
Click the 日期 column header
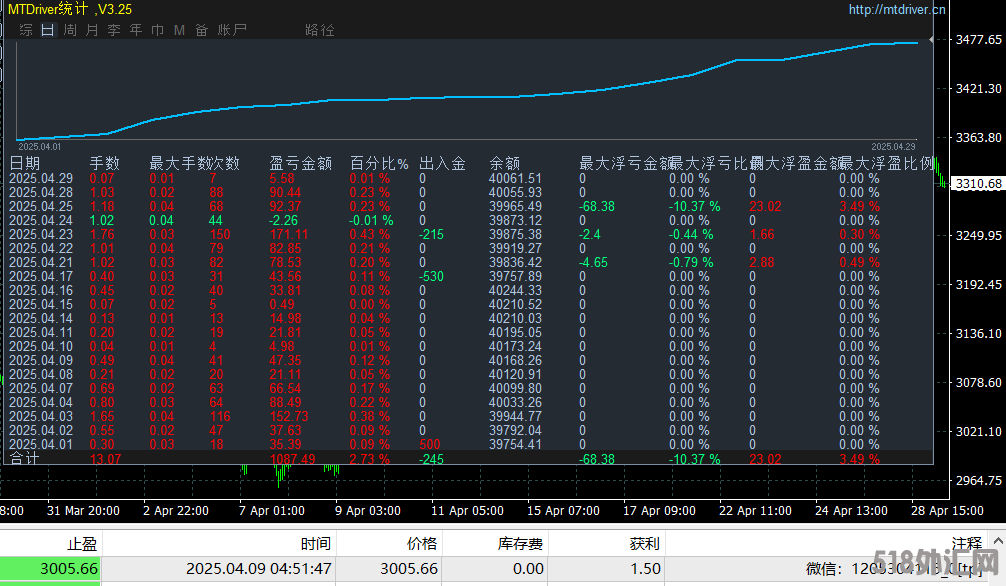point(25,163)
